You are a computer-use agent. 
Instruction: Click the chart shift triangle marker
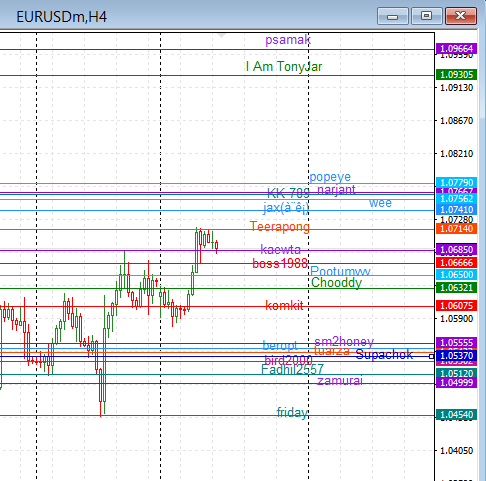[221, 36]
